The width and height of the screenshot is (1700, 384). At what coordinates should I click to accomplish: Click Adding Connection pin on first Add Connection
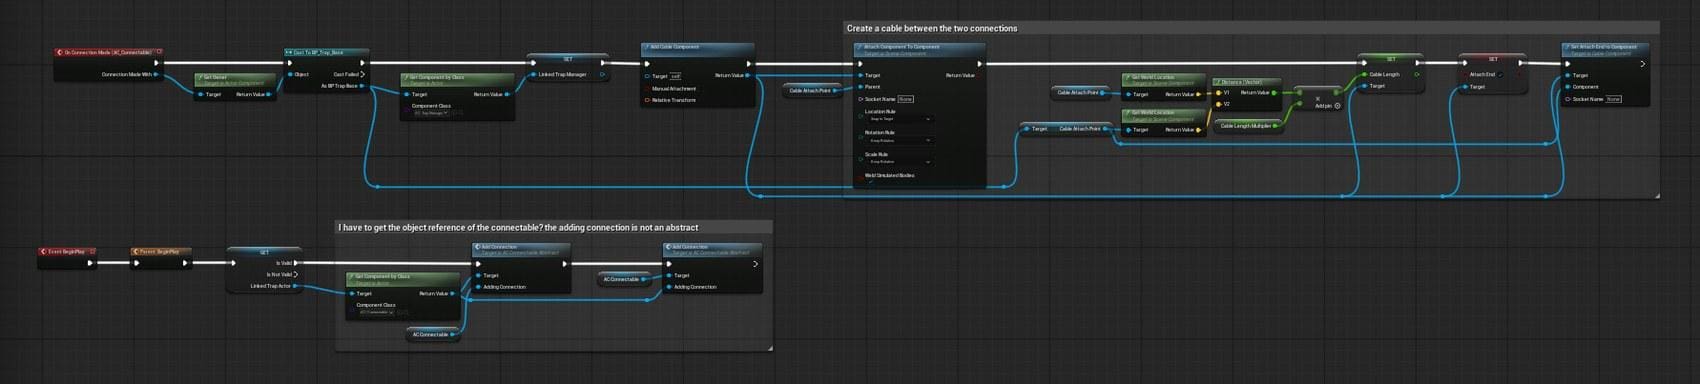pyautogui.click(x=478, y=287)
